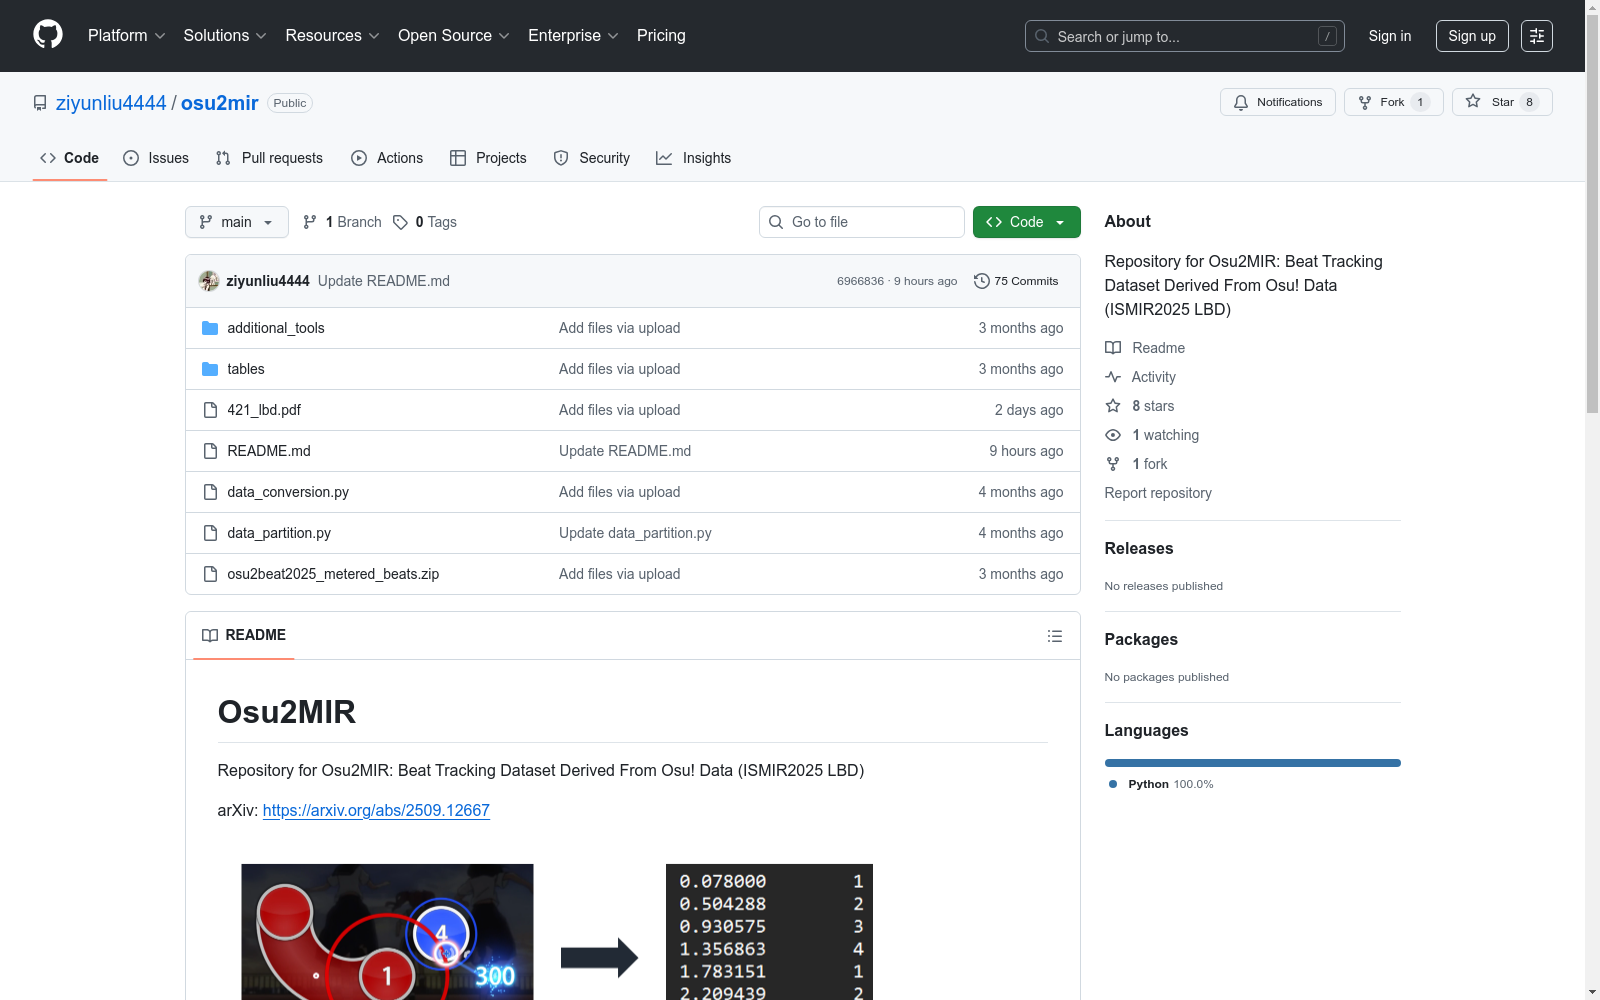Click the file icon beside data_conversion.py
1600x1000 pixels.
click(210, 492)
